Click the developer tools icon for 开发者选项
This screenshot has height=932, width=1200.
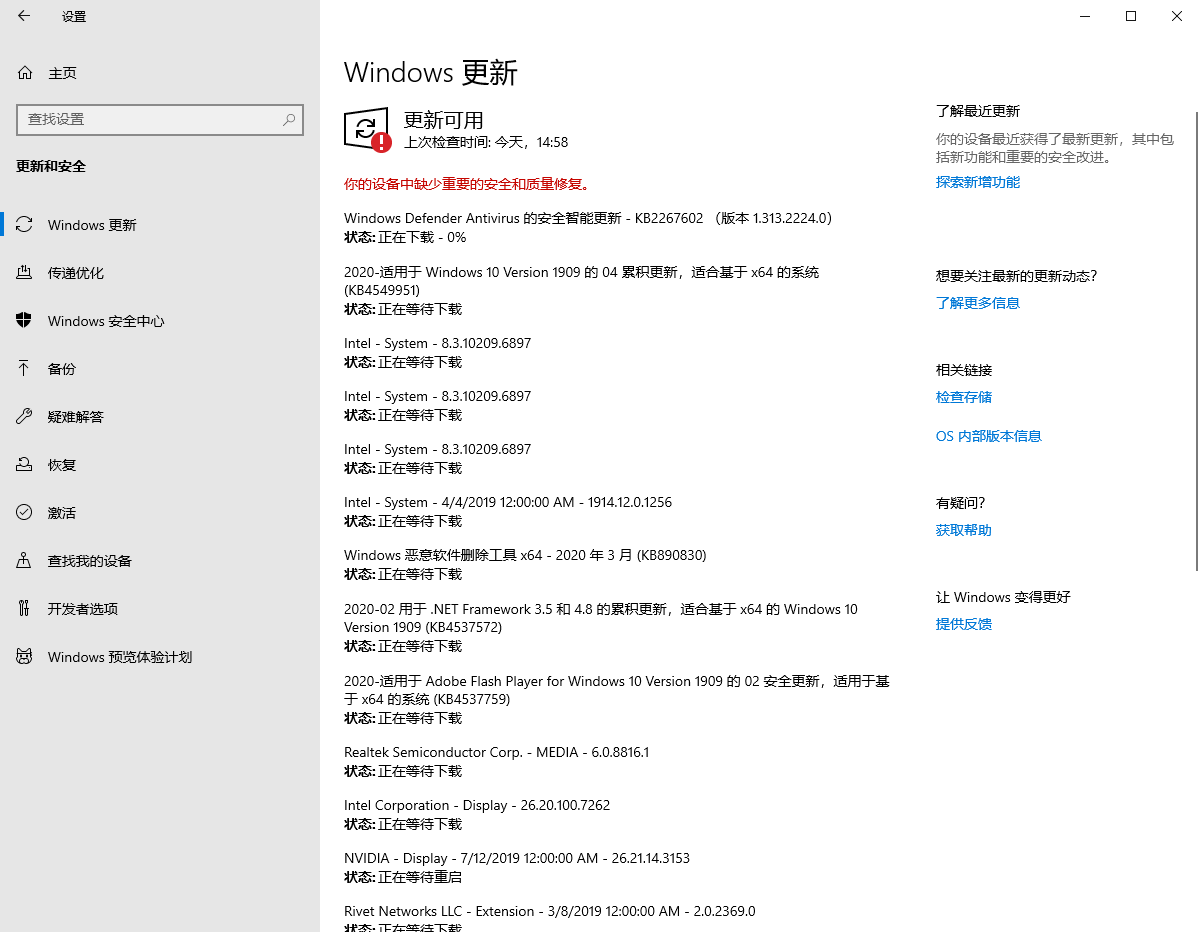pos(25,609)
